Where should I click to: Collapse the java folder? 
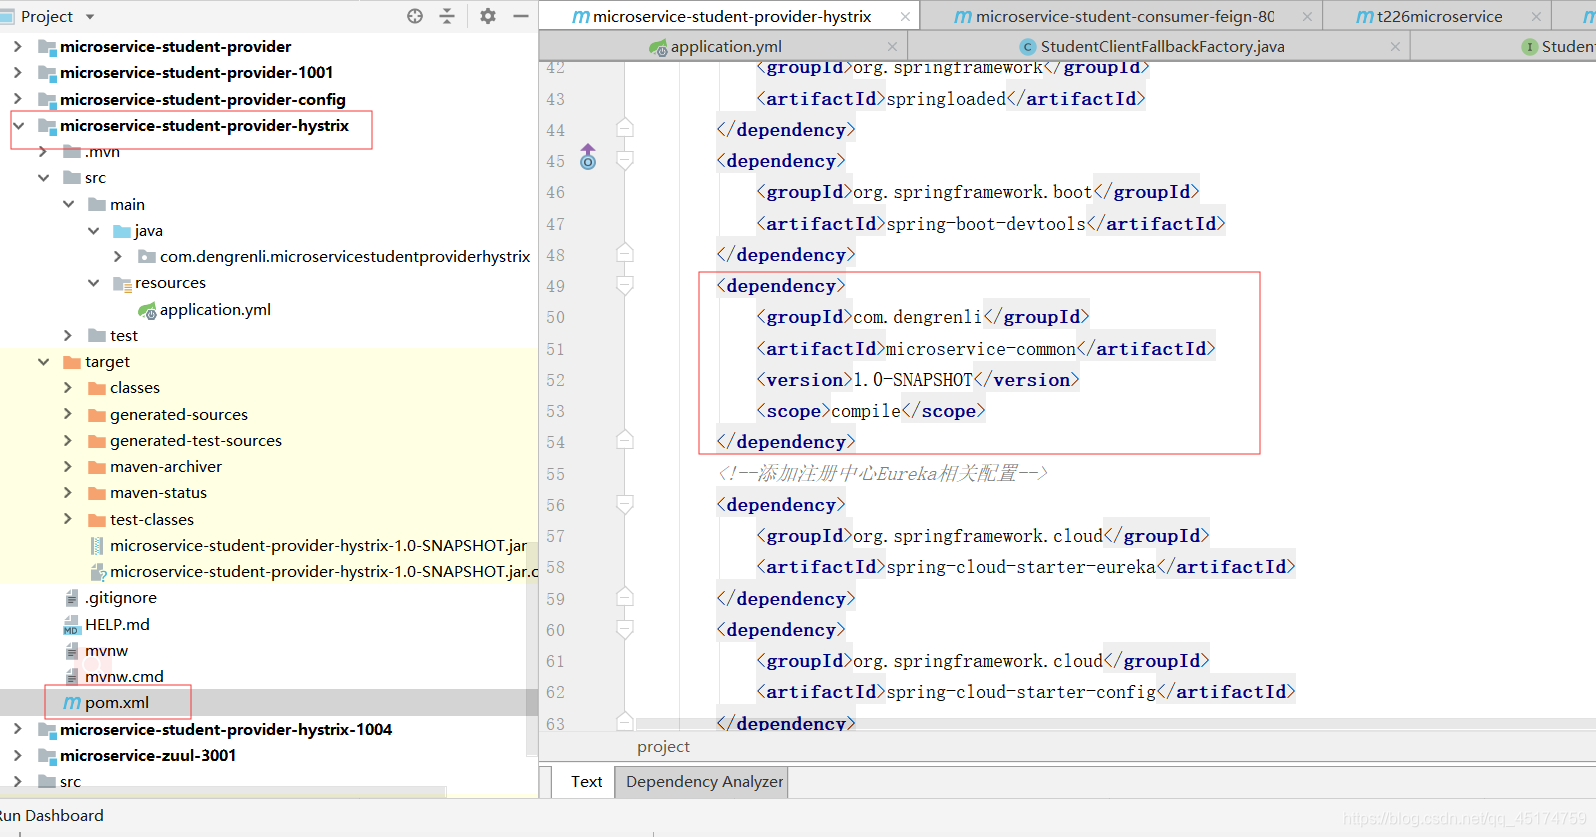click(x=93, y=230)
